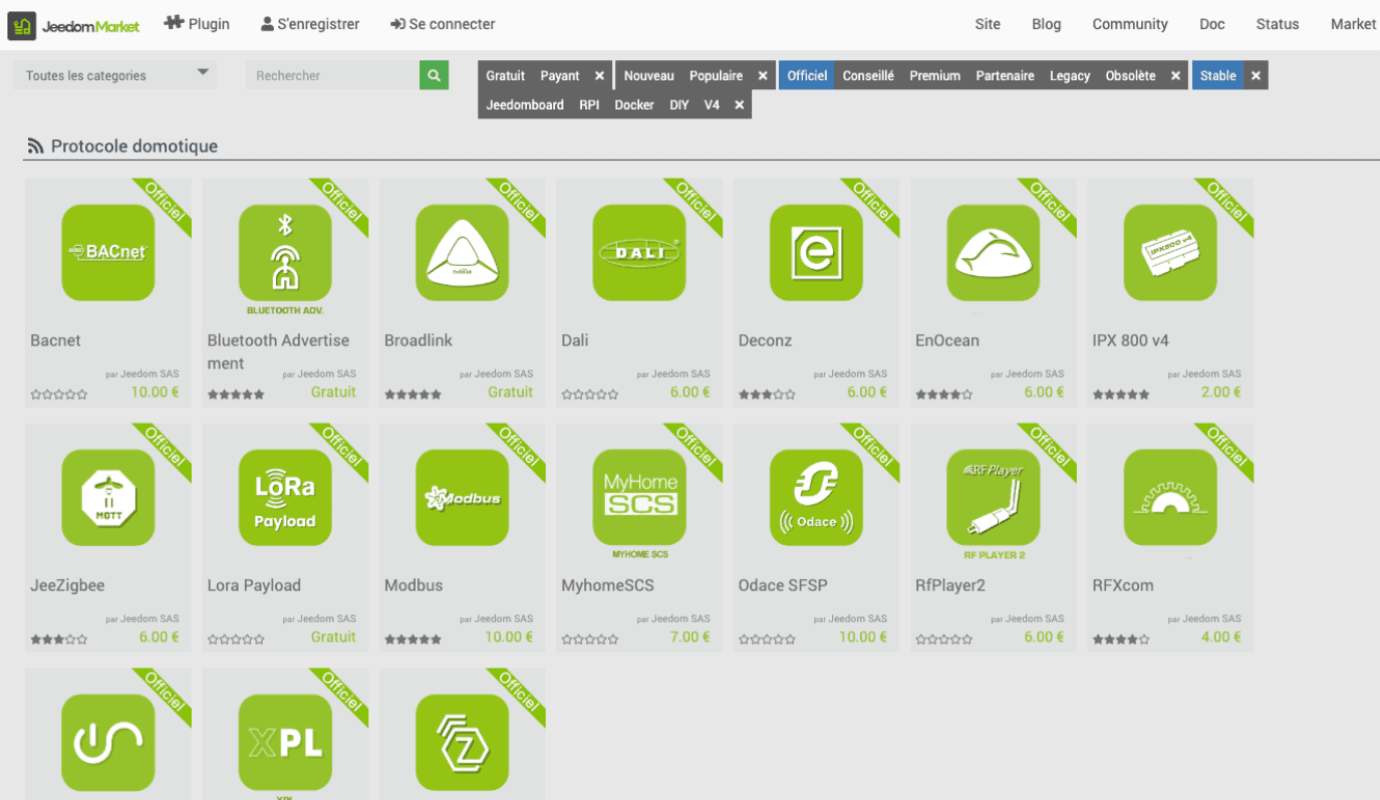
Task: Select the Dali plugin icon
Action: (x=639, y=253)
